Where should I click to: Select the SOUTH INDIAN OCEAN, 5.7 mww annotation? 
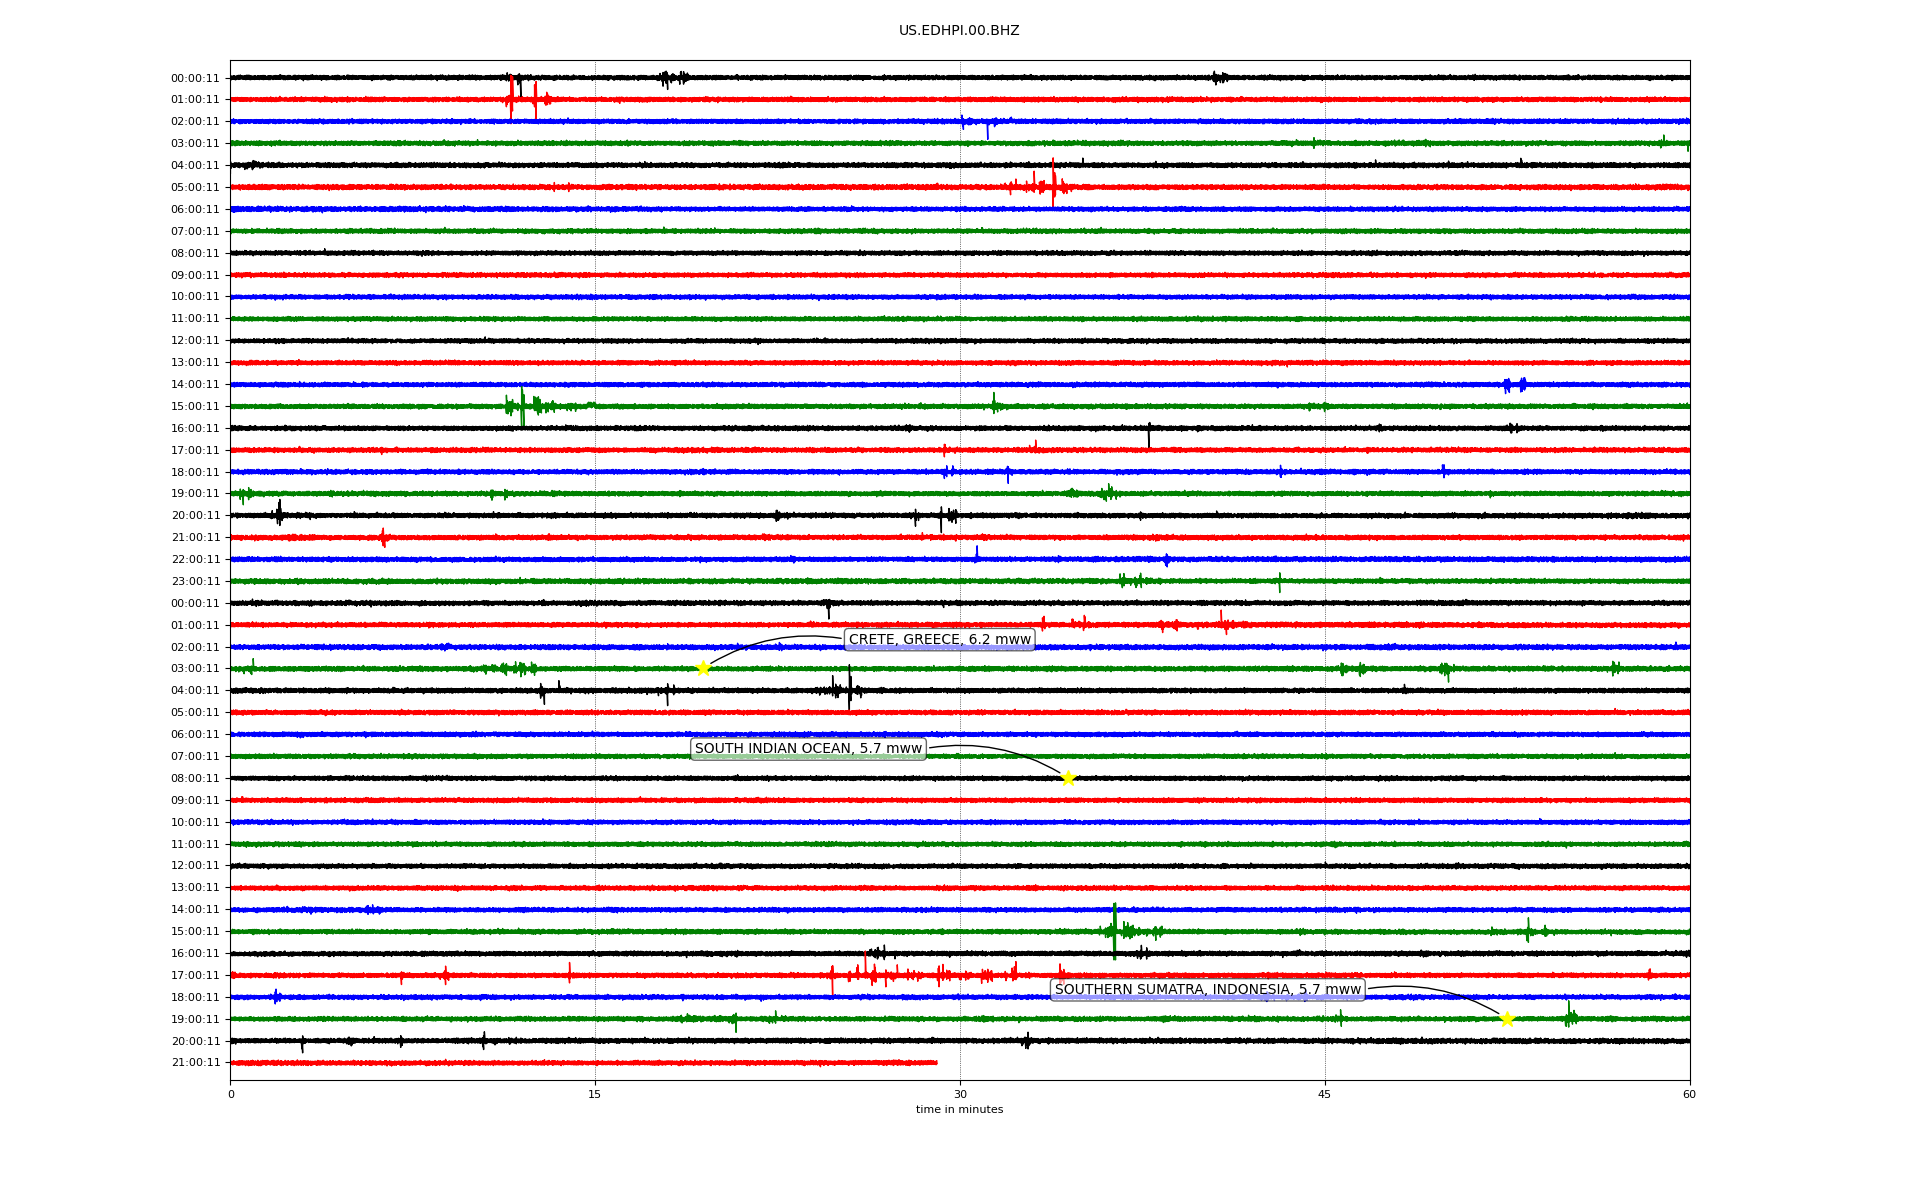point(808,749)
